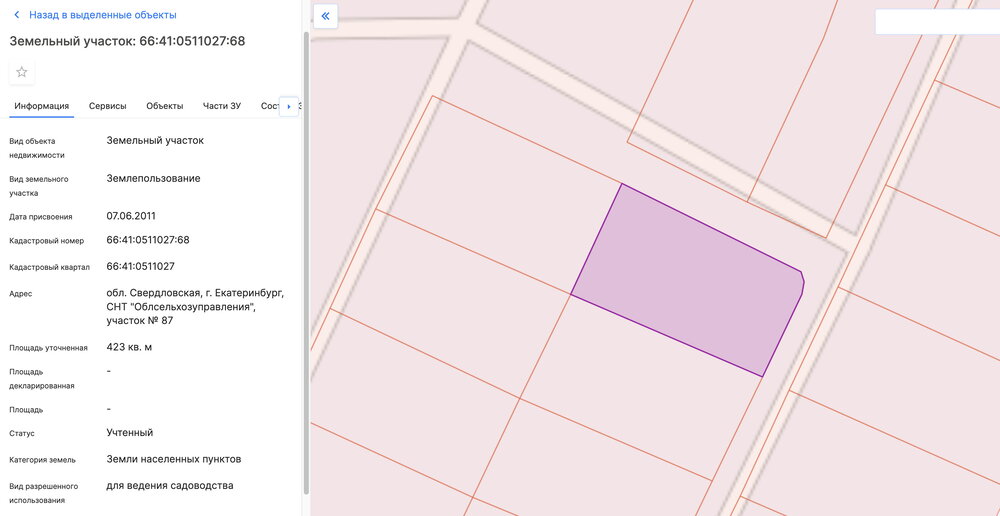The height and width of the screenshot is (516, 1000).
Task: Click the date value 07.06.2011
Action: pos(131,216)
